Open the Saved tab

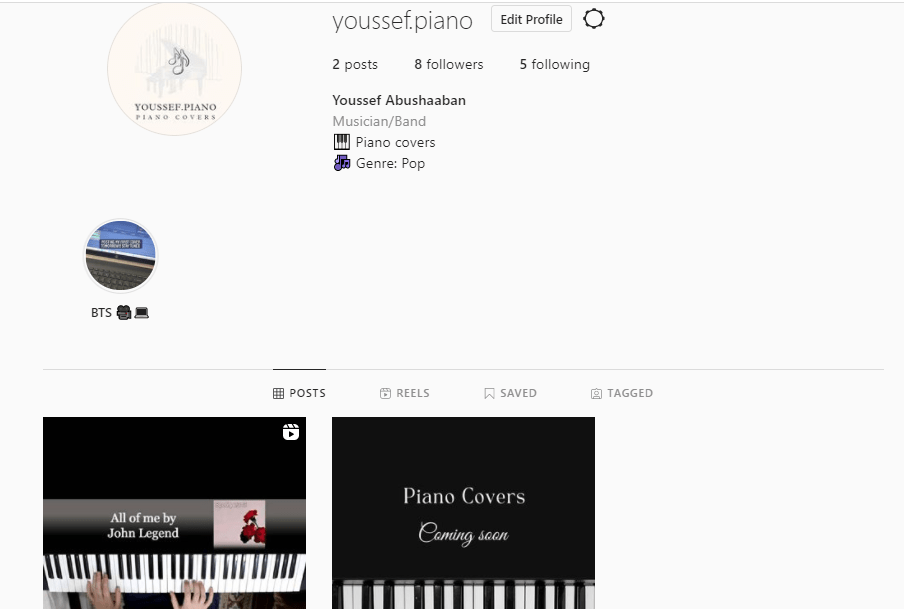click(x=510, y=393)
